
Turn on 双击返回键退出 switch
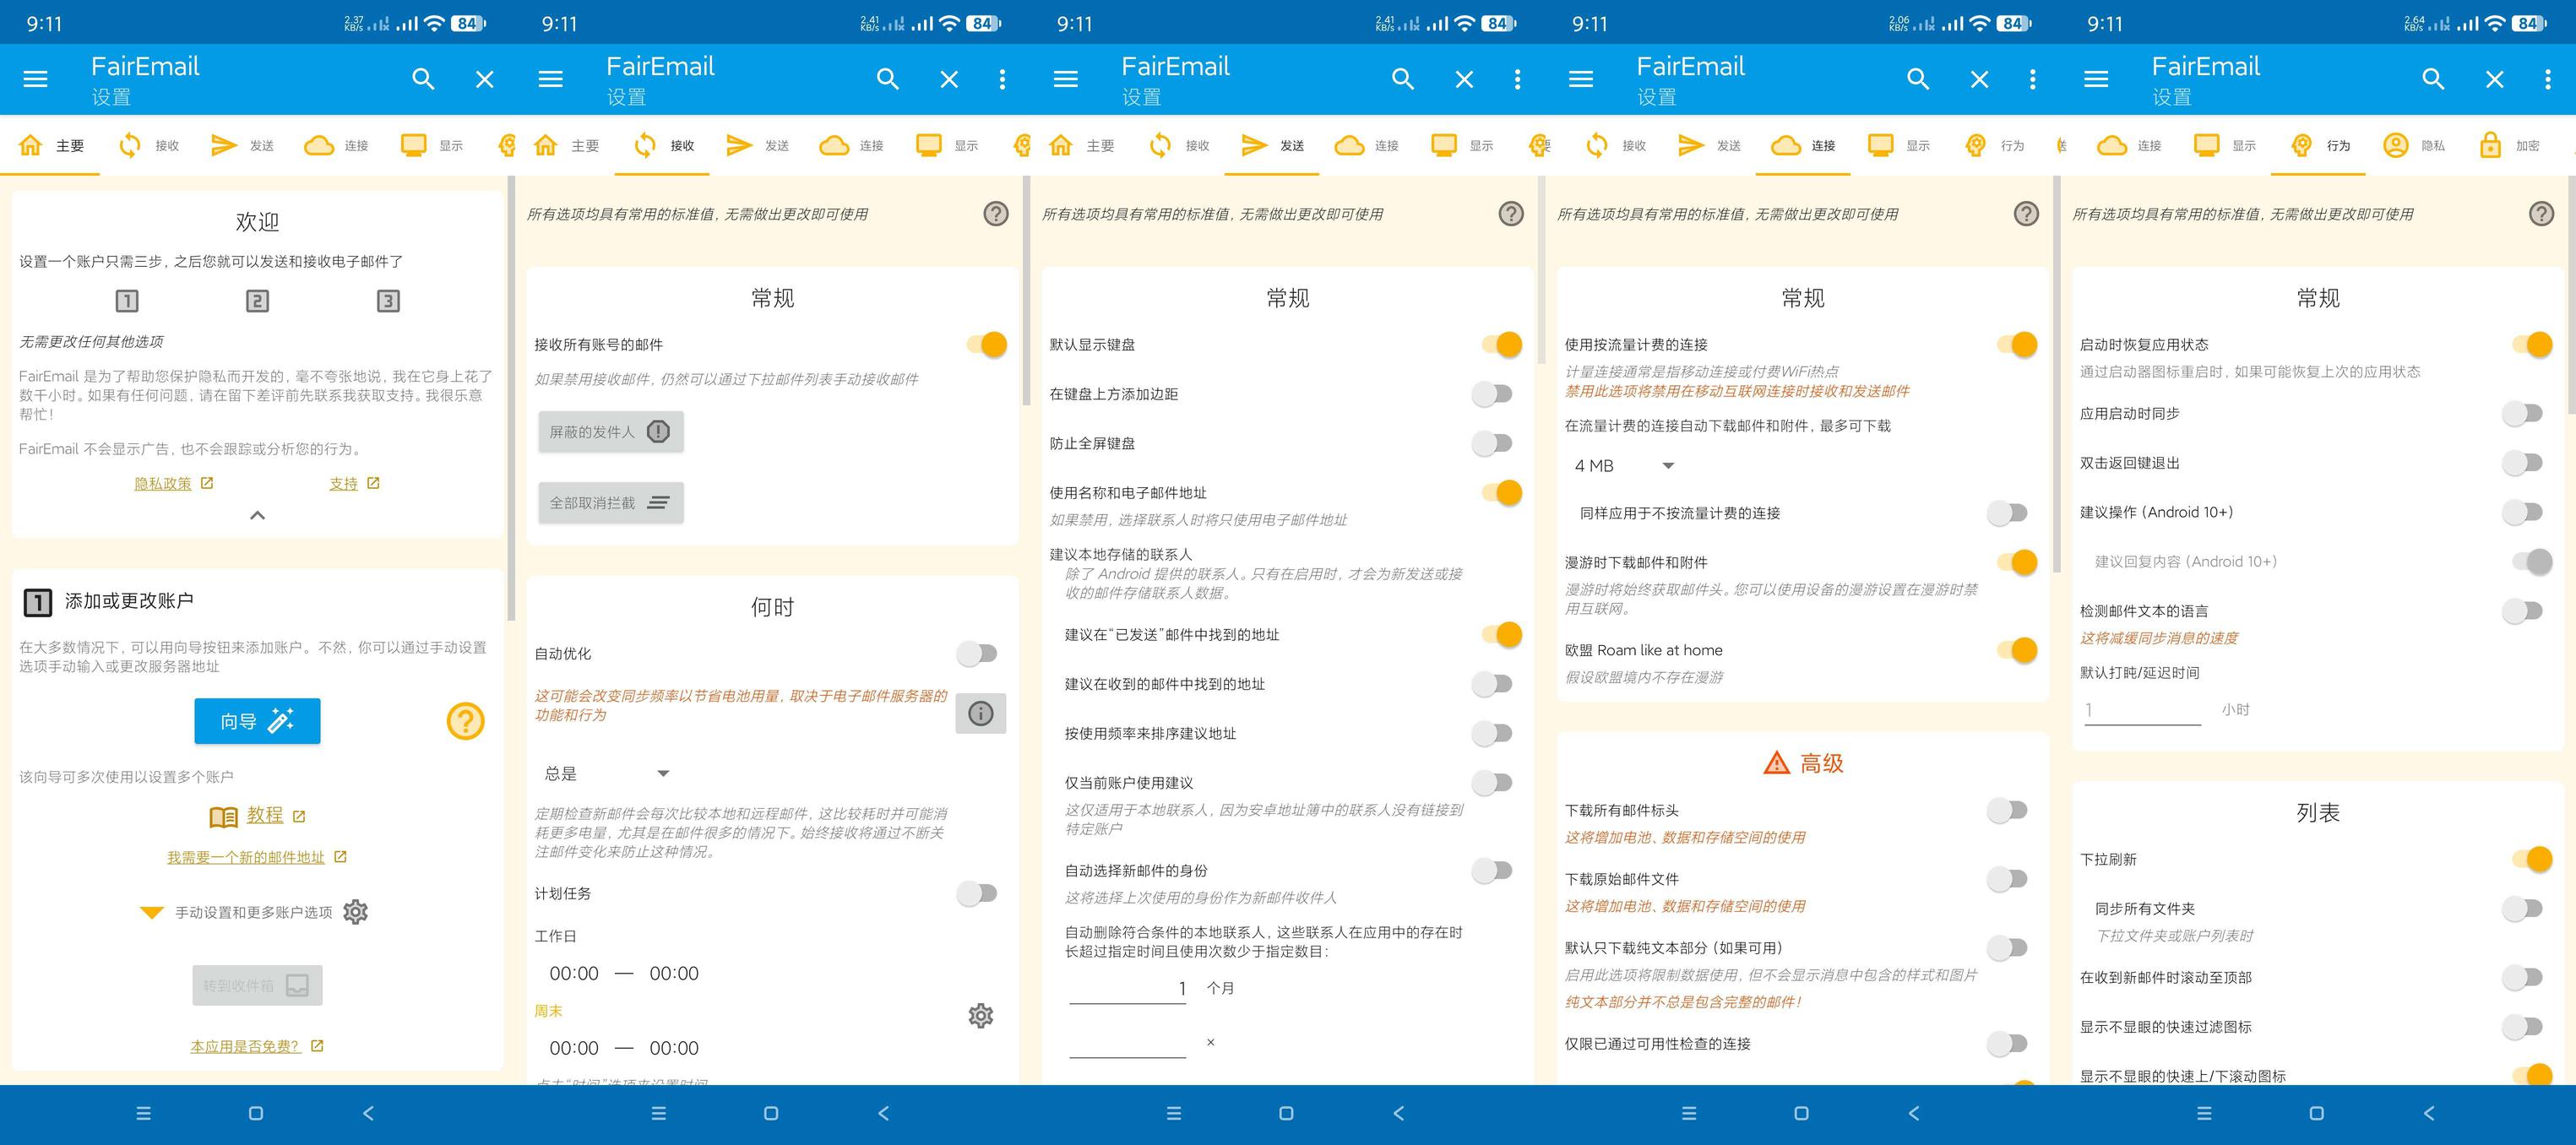coord(2522,463)
